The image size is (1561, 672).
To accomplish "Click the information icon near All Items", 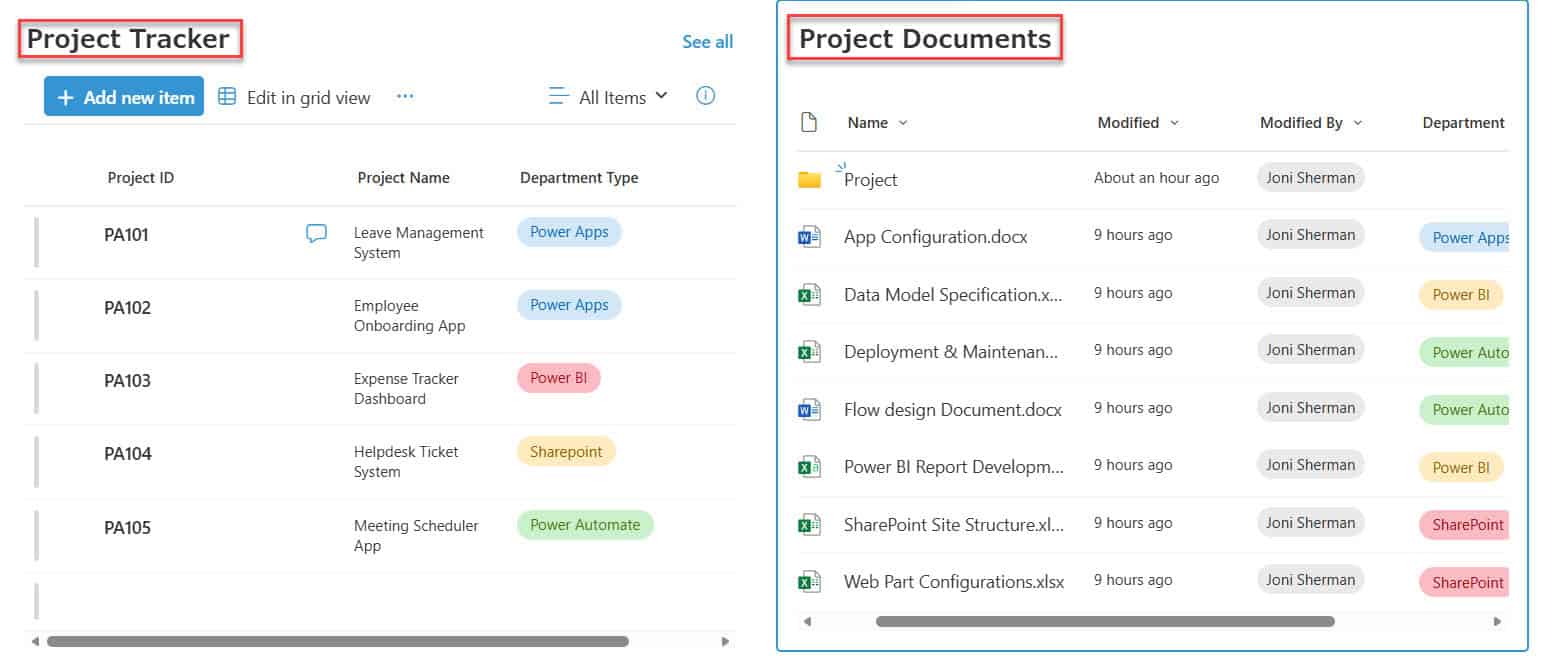I will coord(705,95).
